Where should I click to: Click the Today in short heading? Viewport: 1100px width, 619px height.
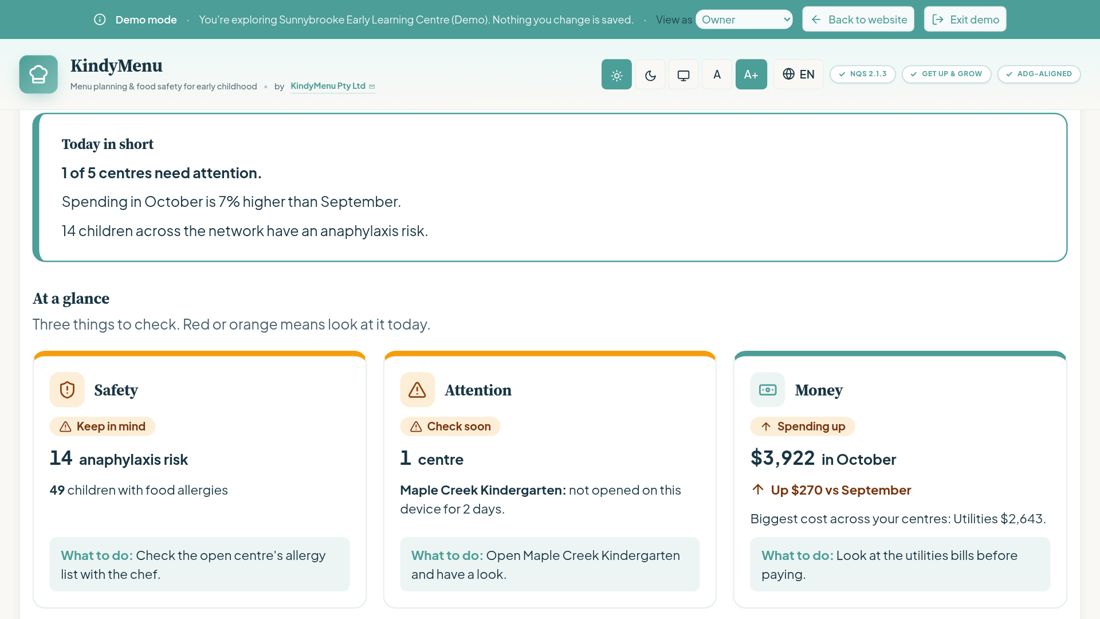tap(107, 144)
